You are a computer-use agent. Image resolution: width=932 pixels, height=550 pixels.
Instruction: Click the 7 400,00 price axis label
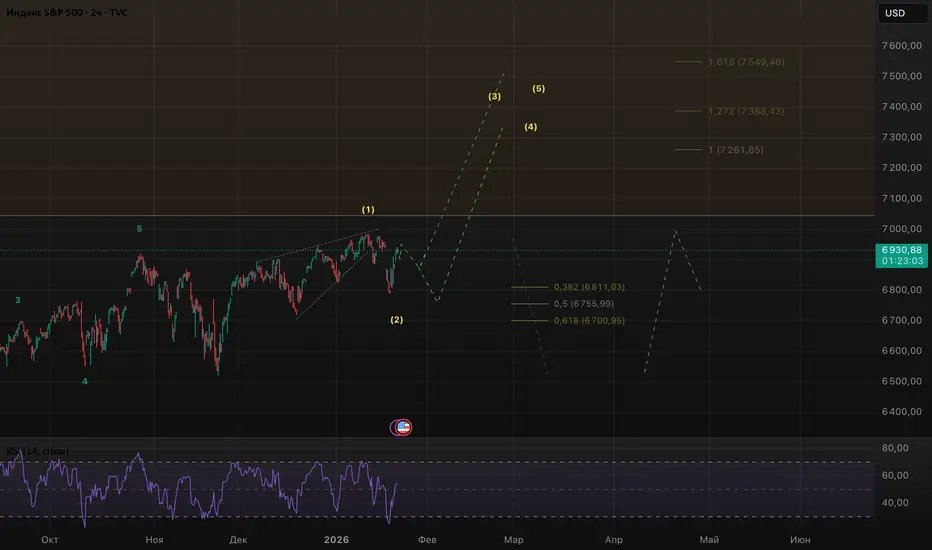click(x=902, y=106)
